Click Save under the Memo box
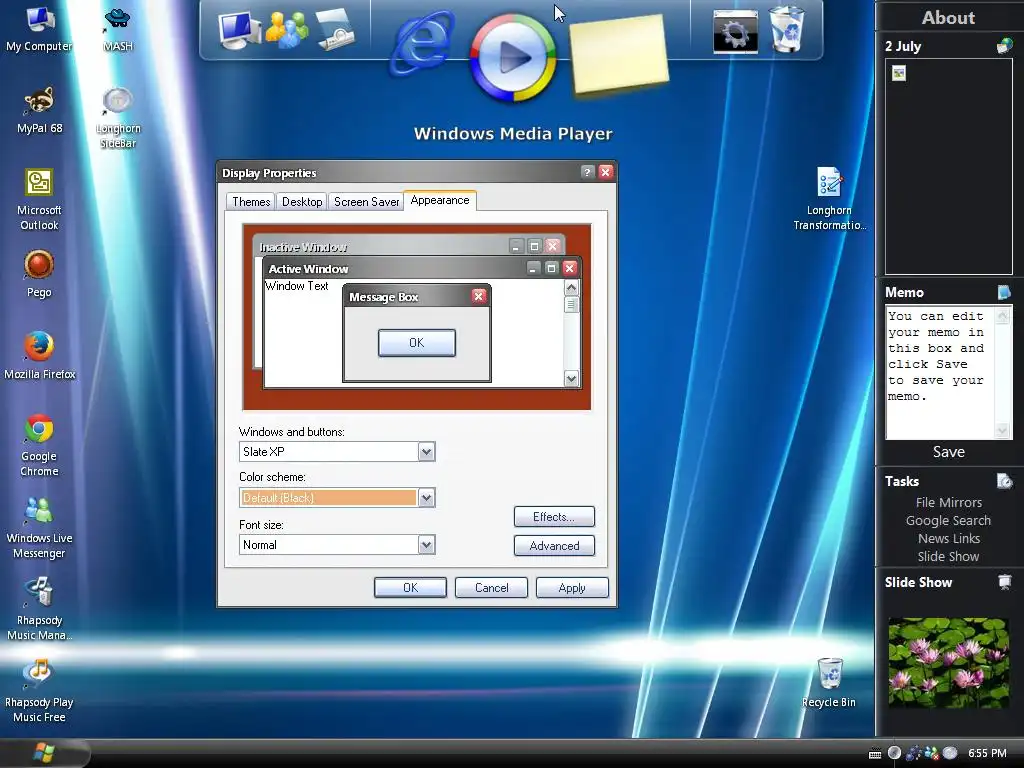Viewport: 1024px width, 768px height. coord(949,452)
